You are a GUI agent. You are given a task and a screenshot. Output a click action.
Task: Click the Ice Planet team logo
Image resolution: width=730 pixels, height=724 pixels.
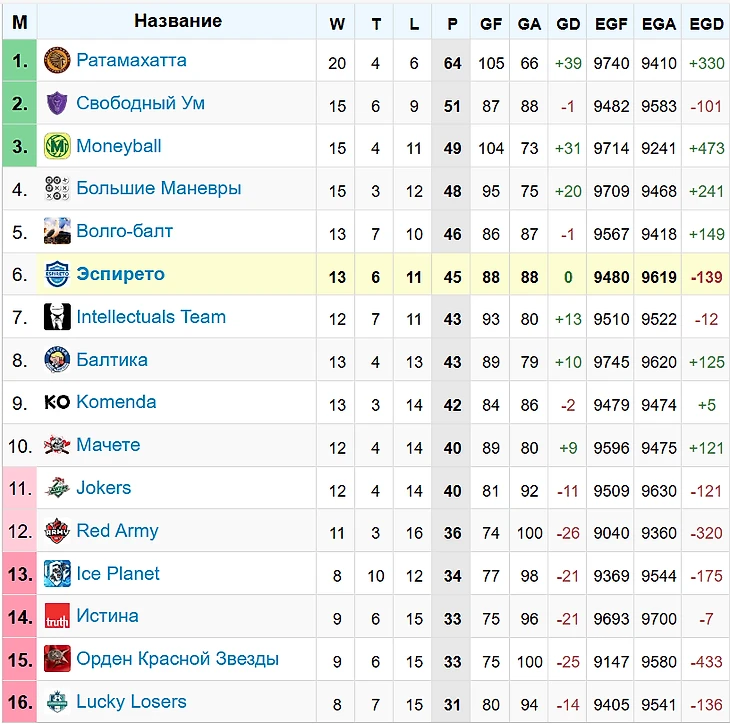point(57,574)
